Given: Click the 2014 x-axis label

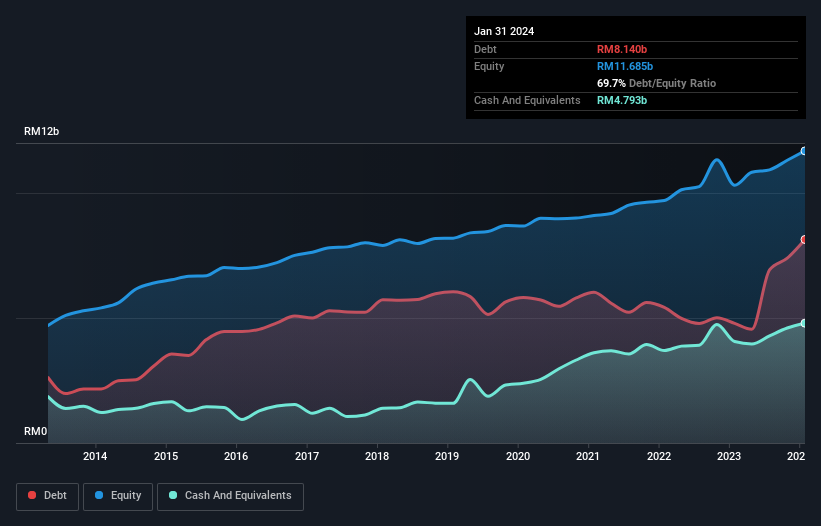Looking at the screenshot, I should pos(95,456).
